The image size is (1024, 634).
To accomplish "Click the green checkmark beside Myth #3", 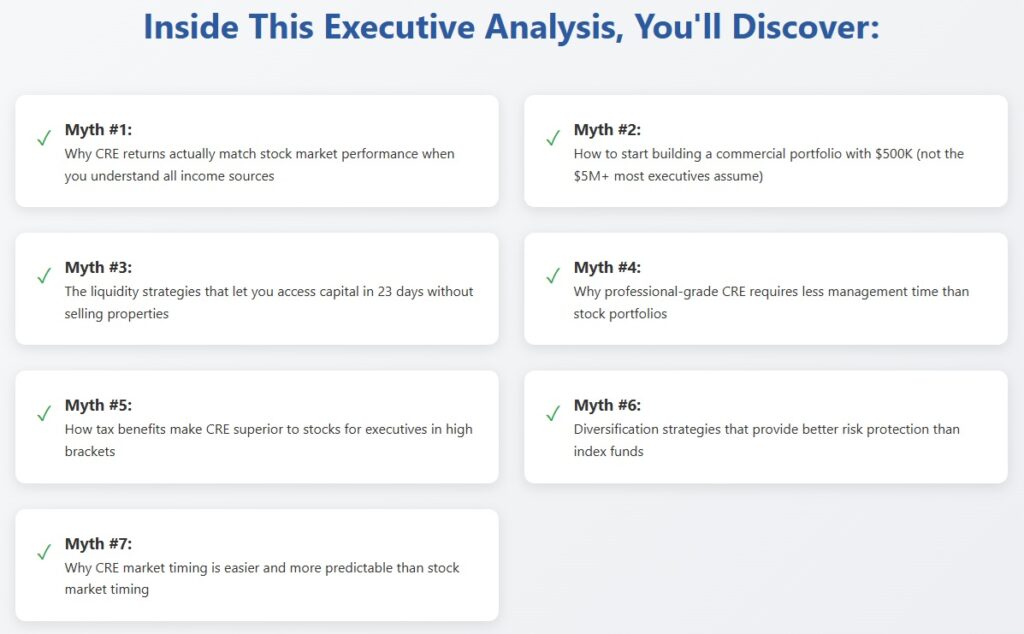I will [x=44, y=276].
